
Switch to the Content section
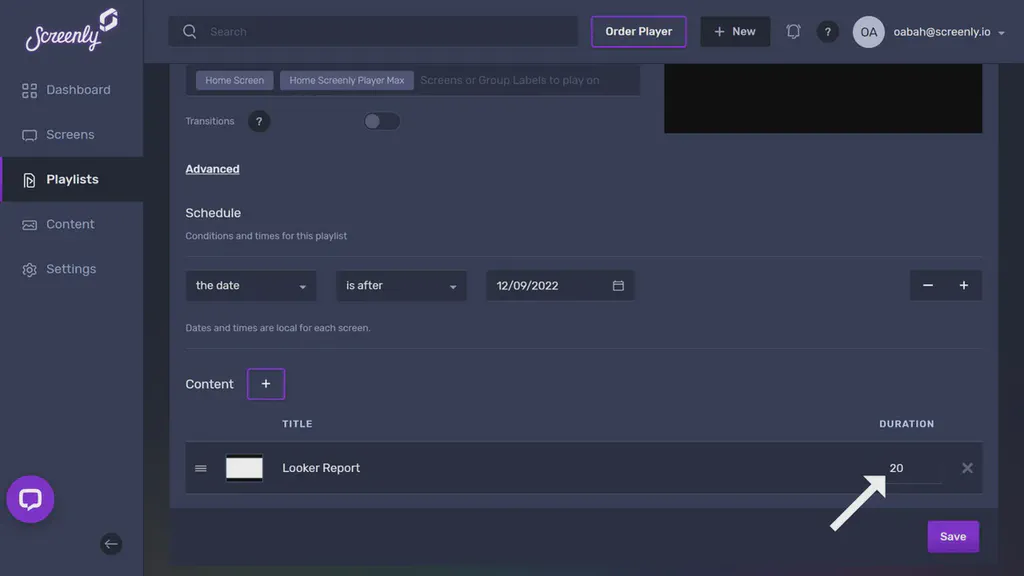click(x=71, y=223)
